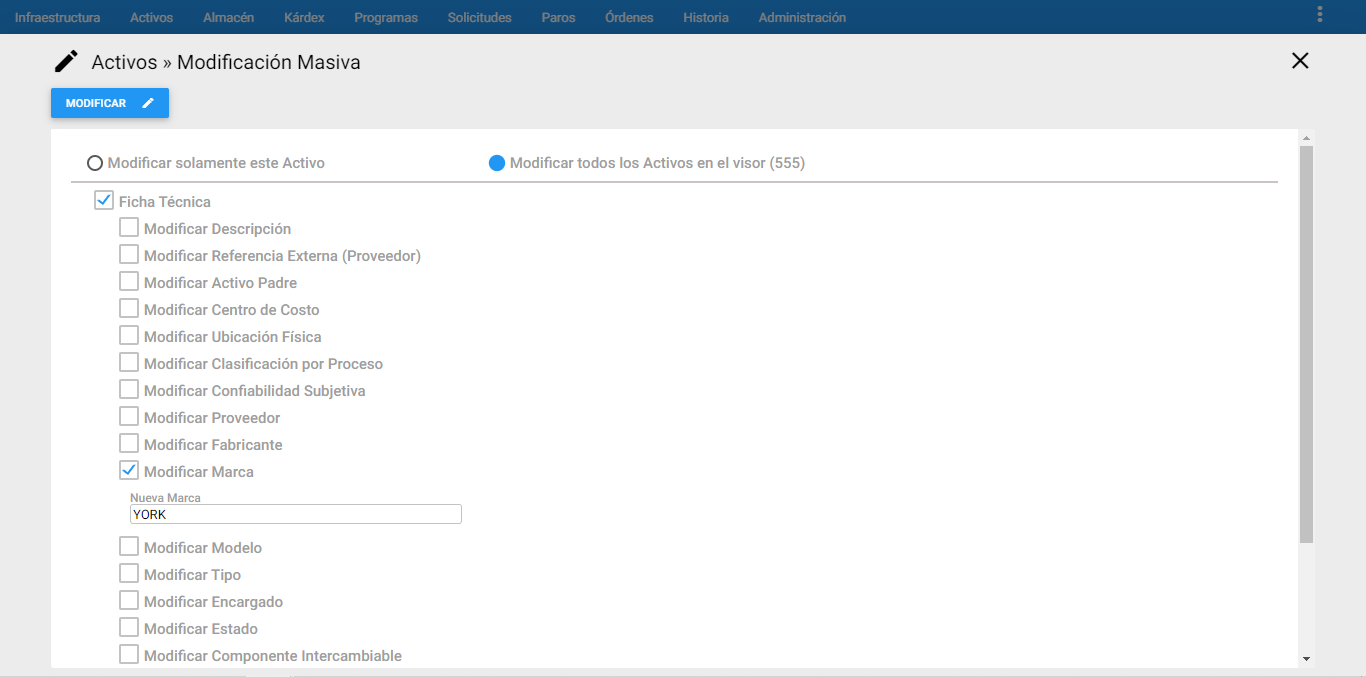This screenshot has height=677, width=1366.
Task: Open the Órdenes menu
Action: coord(629,17)
